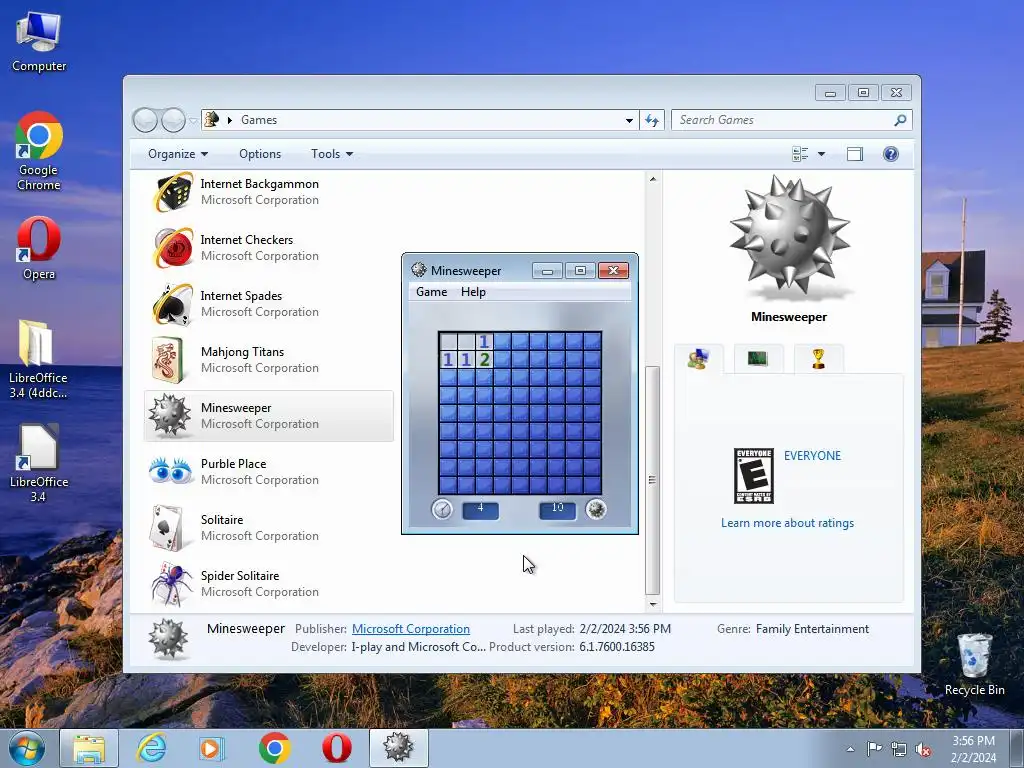Viewport: 1024px width, 768px height.
Task: Open Windows Explorer from the taskbar
Action: click(89, 748)
